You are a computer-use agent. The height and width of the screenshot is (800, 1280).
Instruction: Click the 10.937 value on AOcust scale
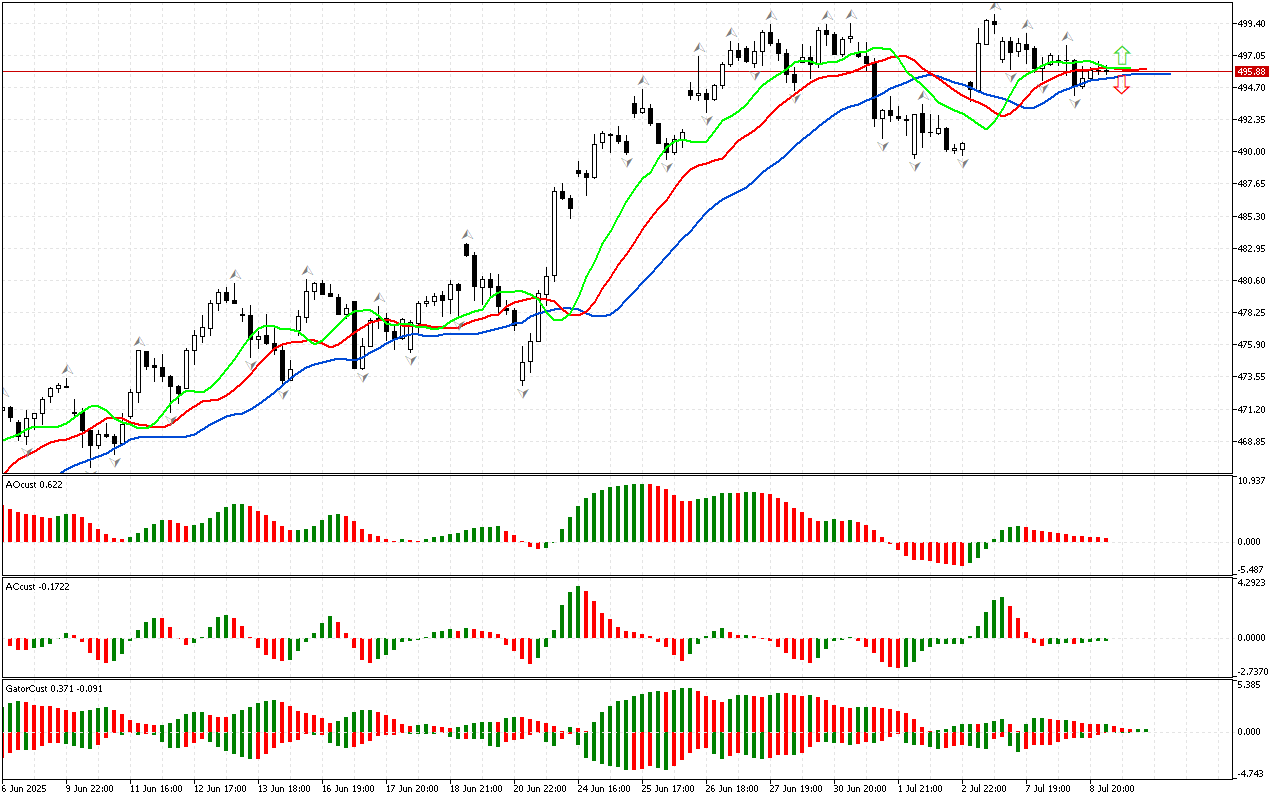click(x=1251, y=481)
